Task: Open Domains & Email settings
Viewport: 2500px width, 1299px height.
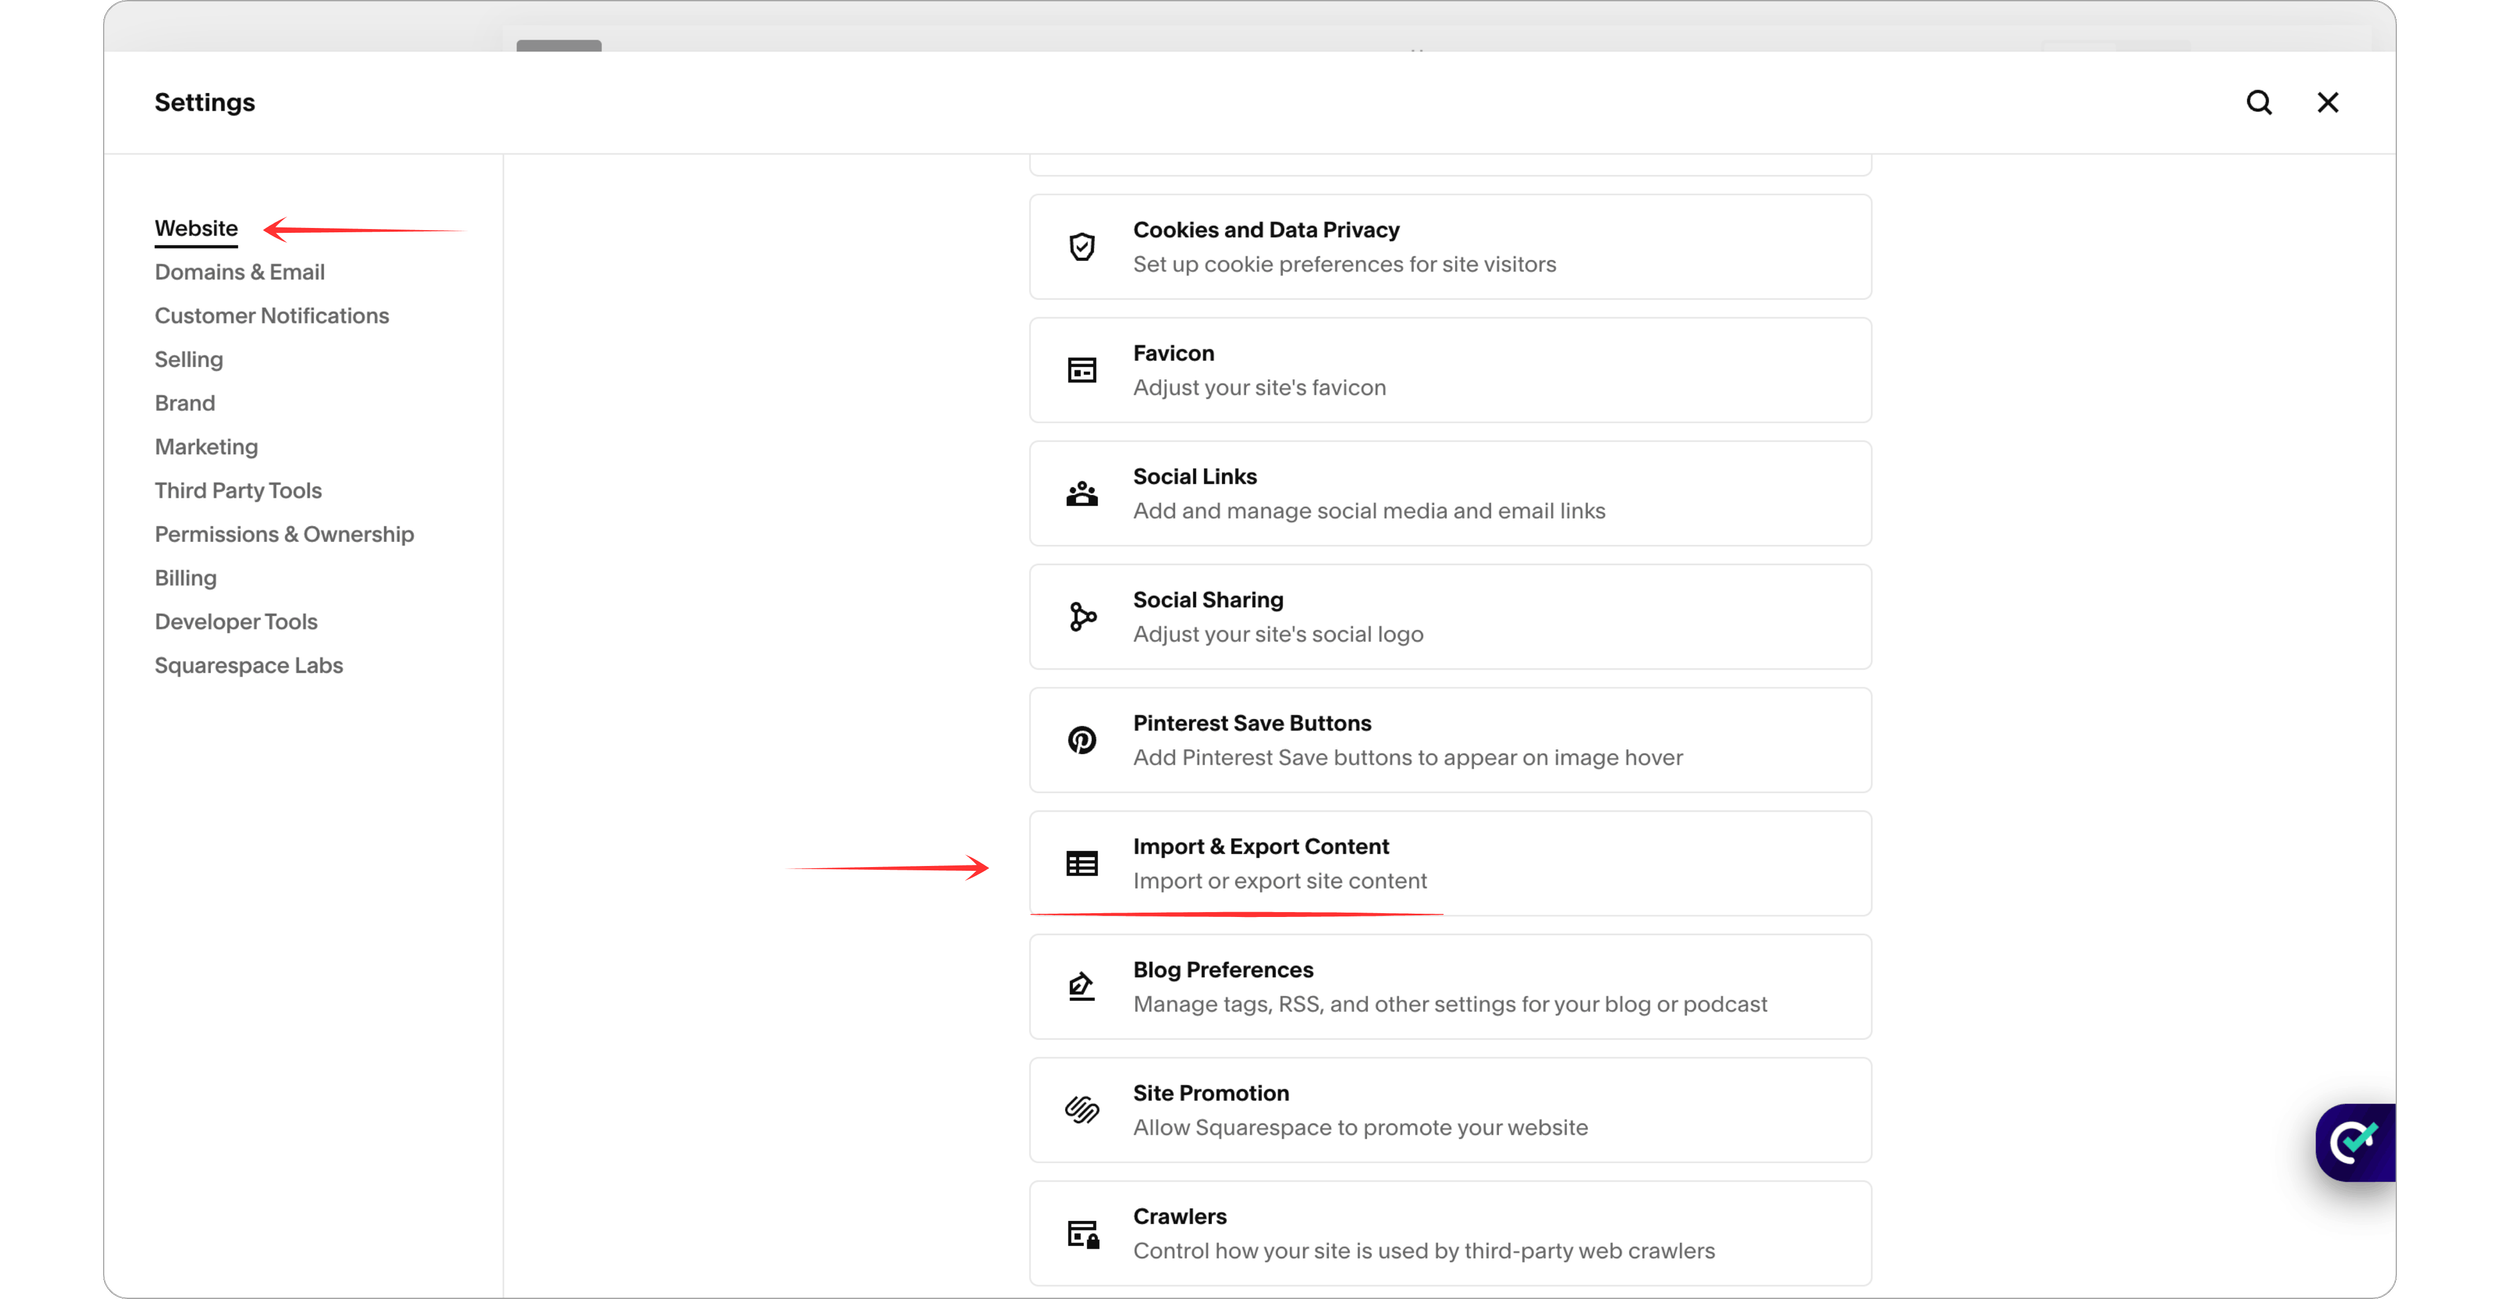Action: [240, 272]
